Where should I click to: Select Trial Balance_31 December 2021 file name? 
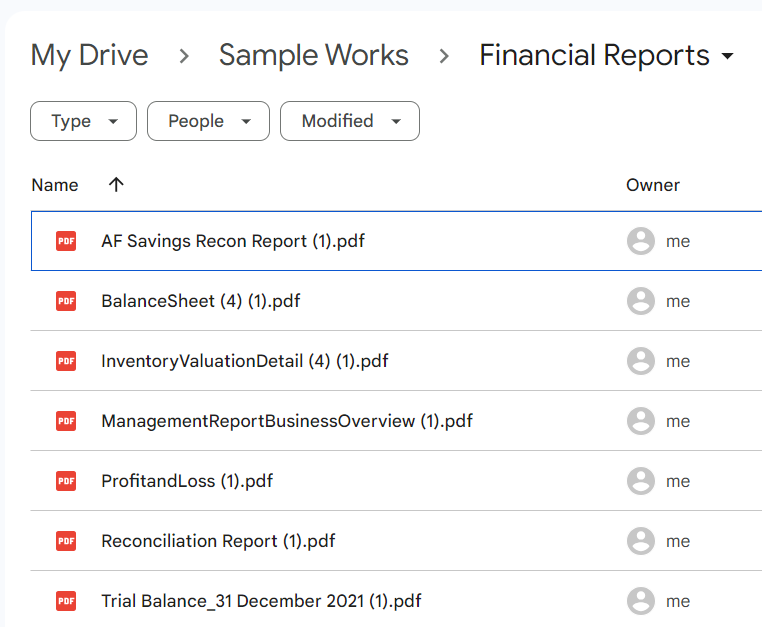click(261, 601)
